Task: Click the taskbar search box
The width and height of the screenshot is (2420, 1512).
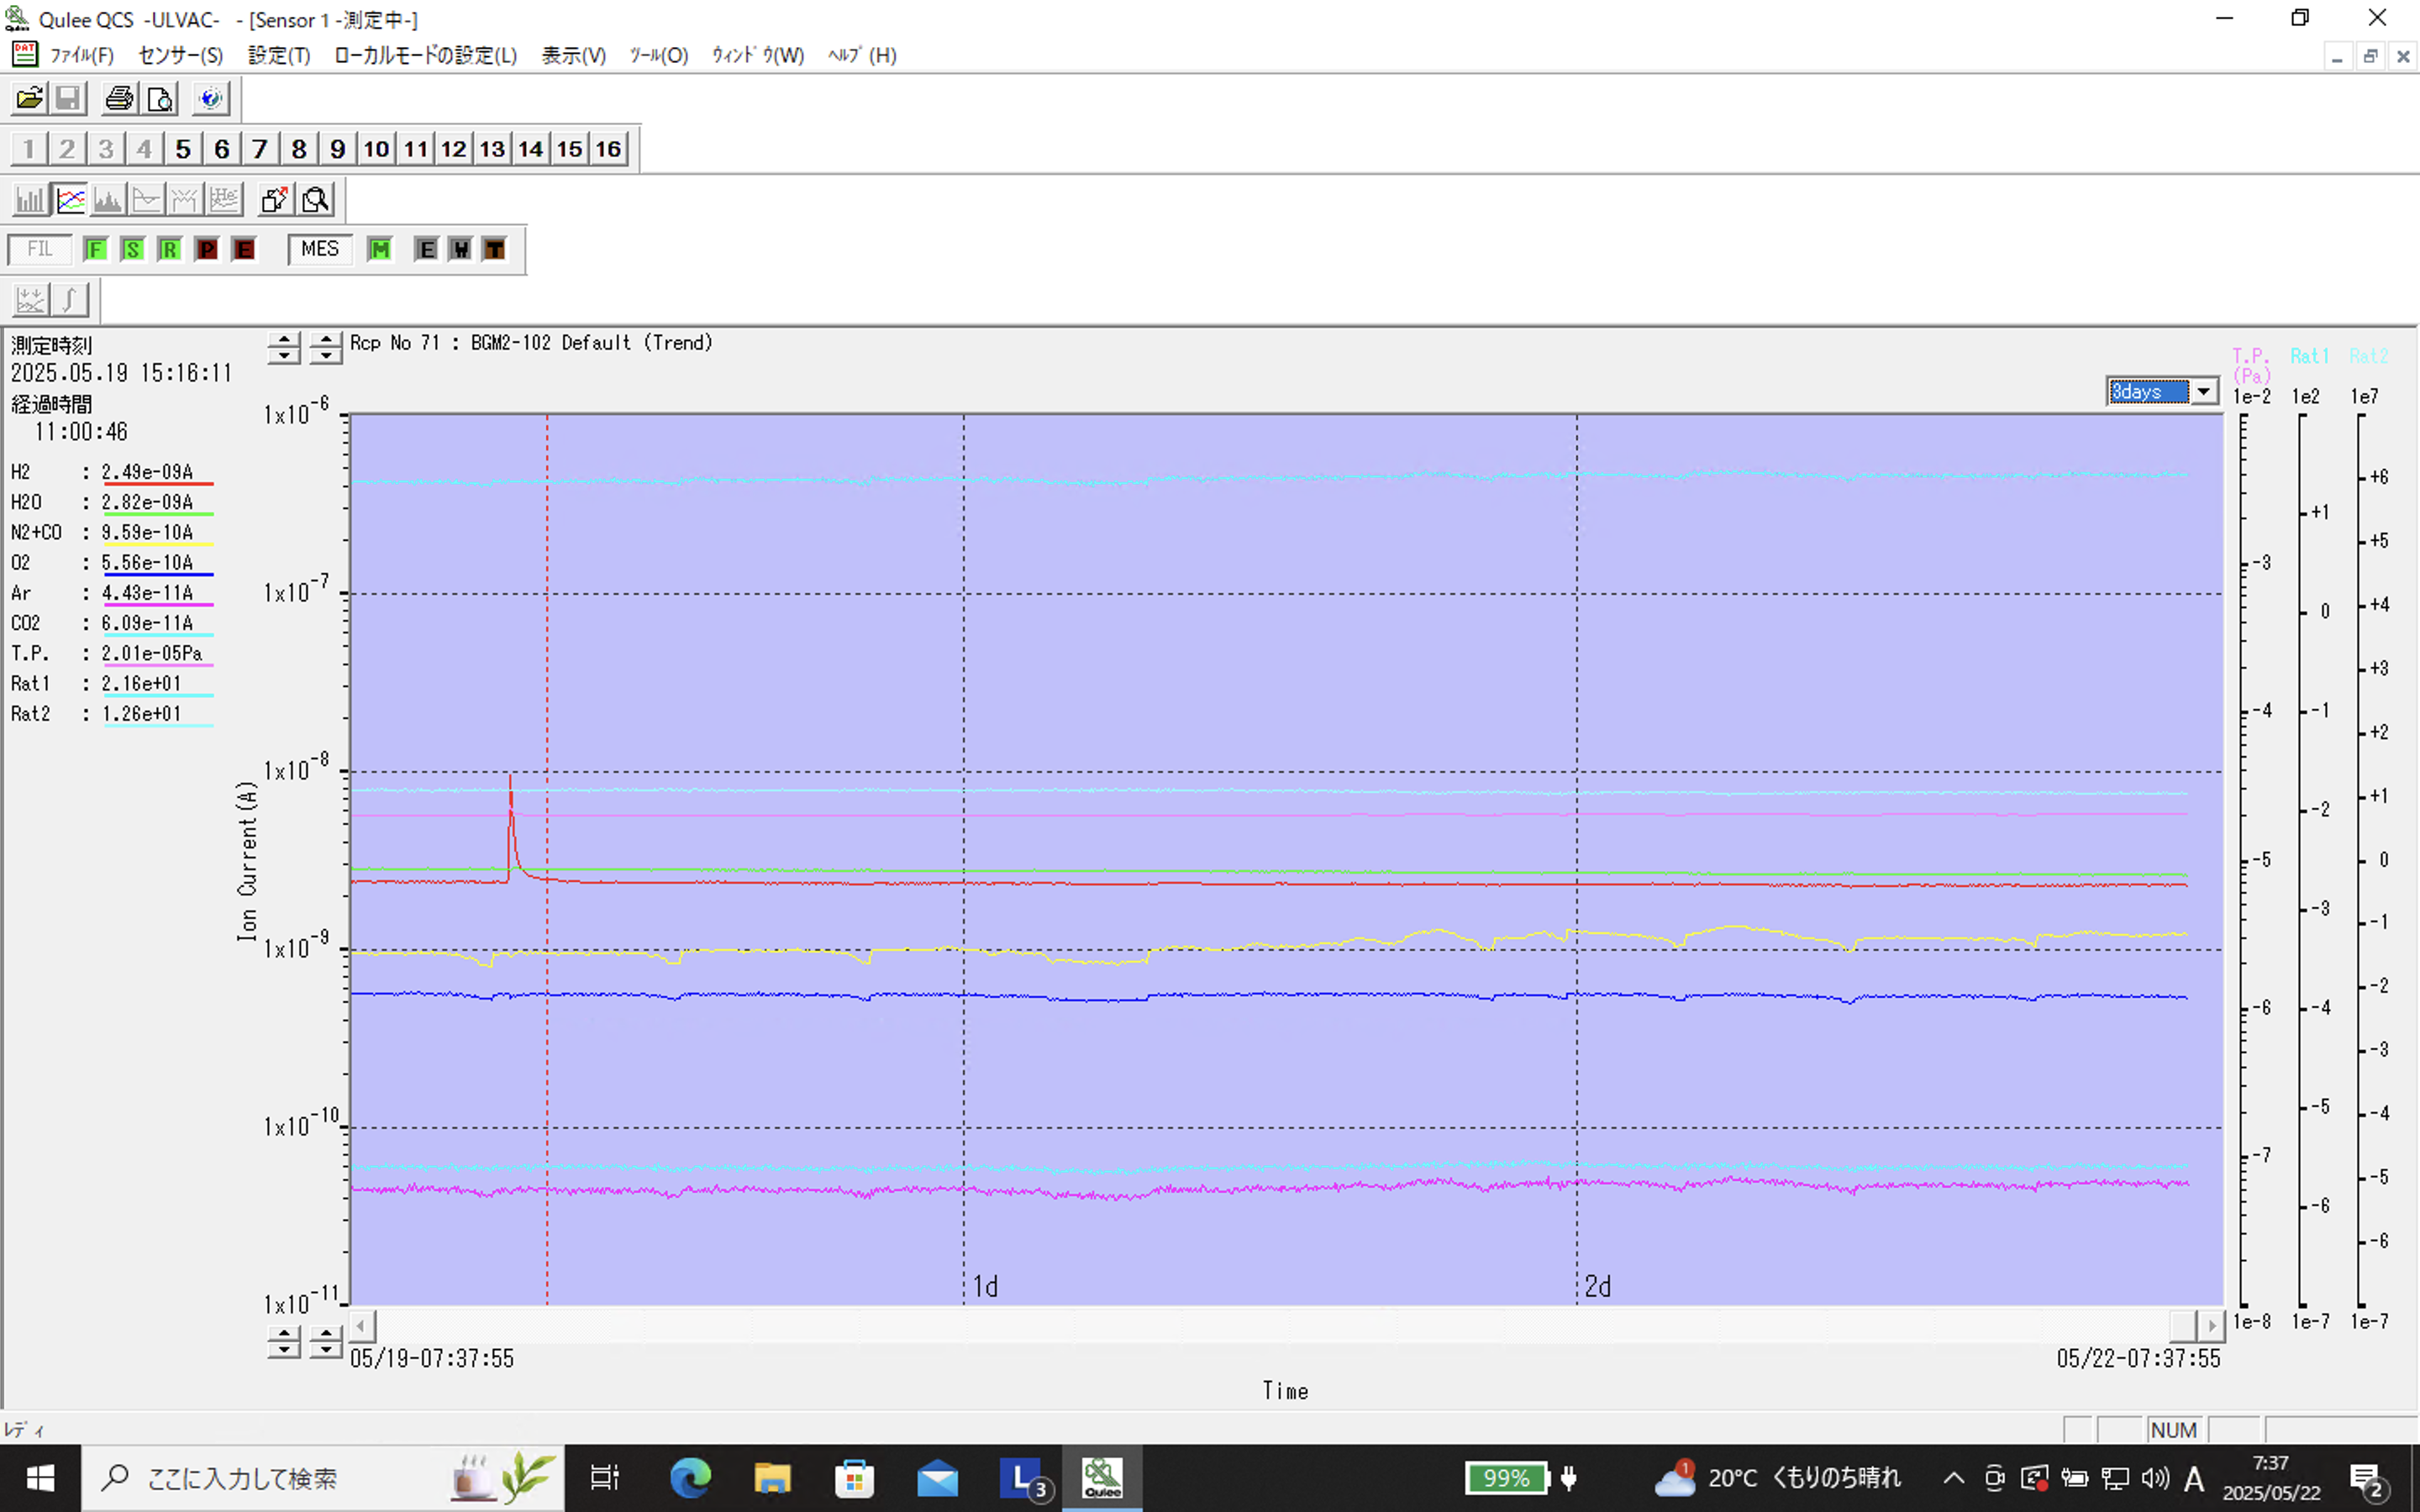Action: 323,1477
